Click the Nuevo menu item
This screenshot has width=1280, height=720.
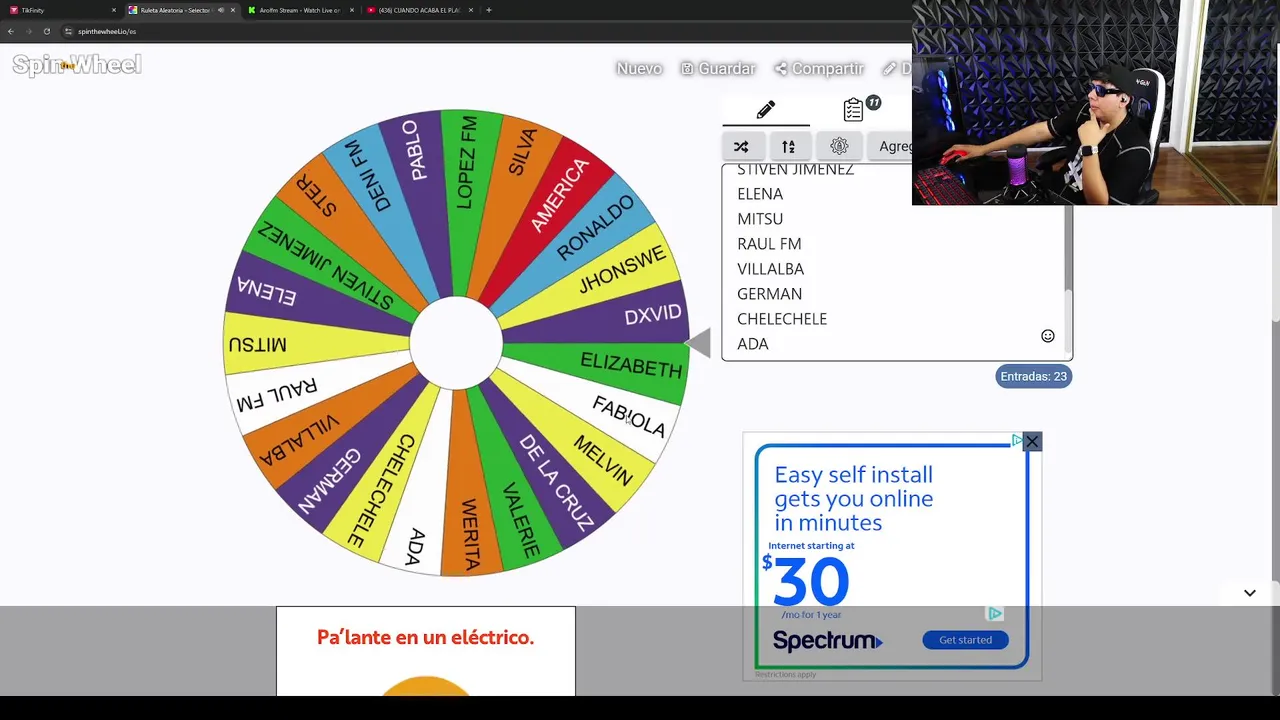tap(639, 68)
